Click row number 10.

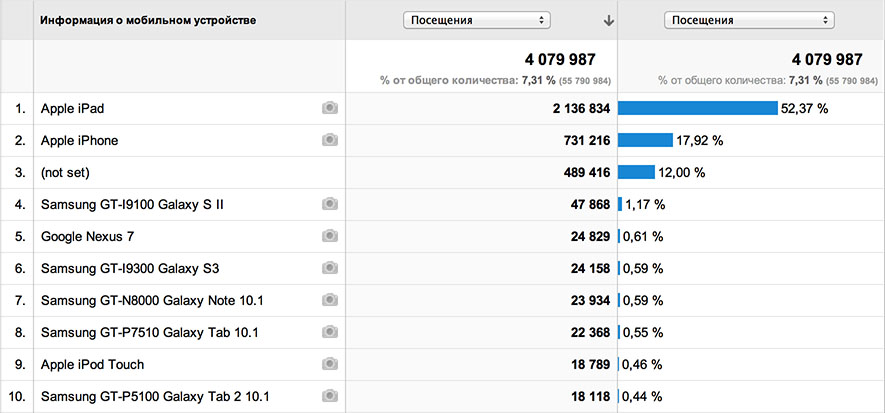(x=17, y=397)
